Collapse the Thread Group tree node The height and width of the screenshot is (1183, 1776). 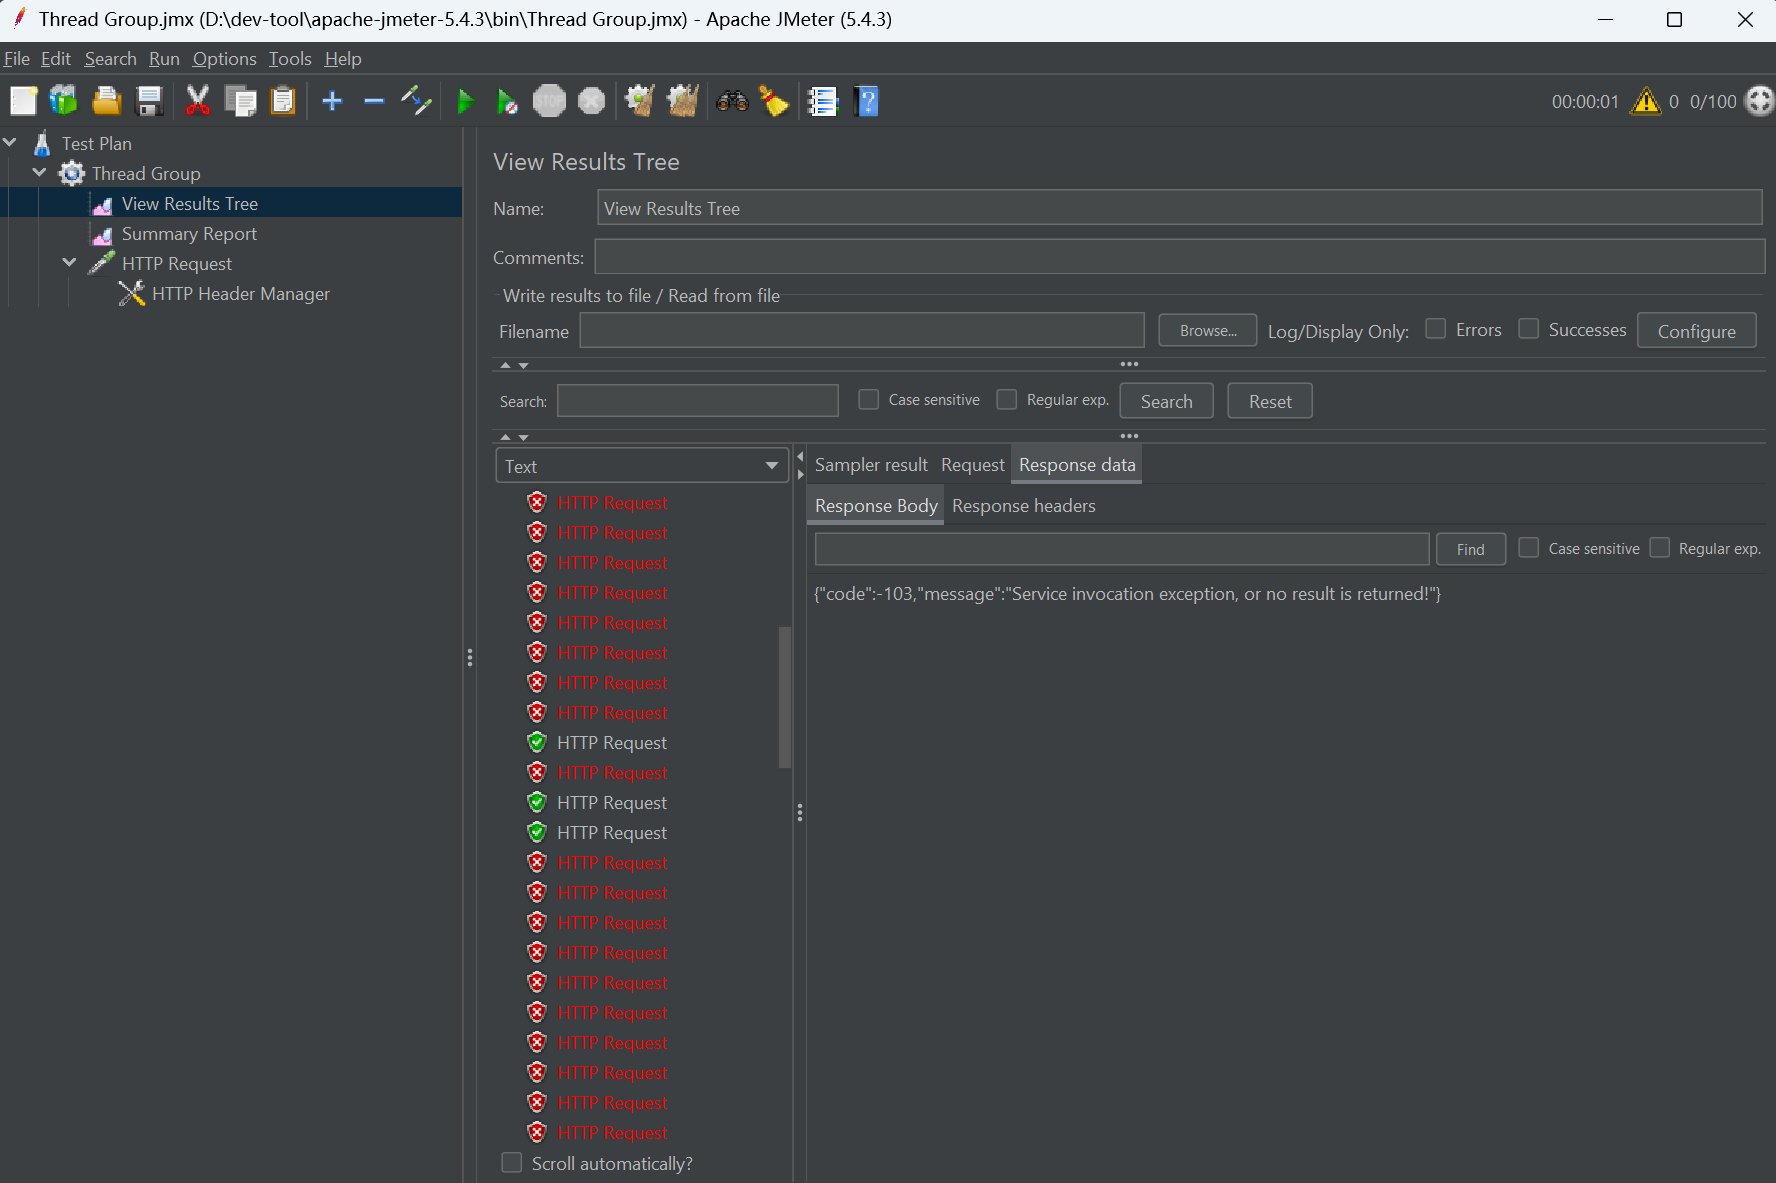(40, 173)
